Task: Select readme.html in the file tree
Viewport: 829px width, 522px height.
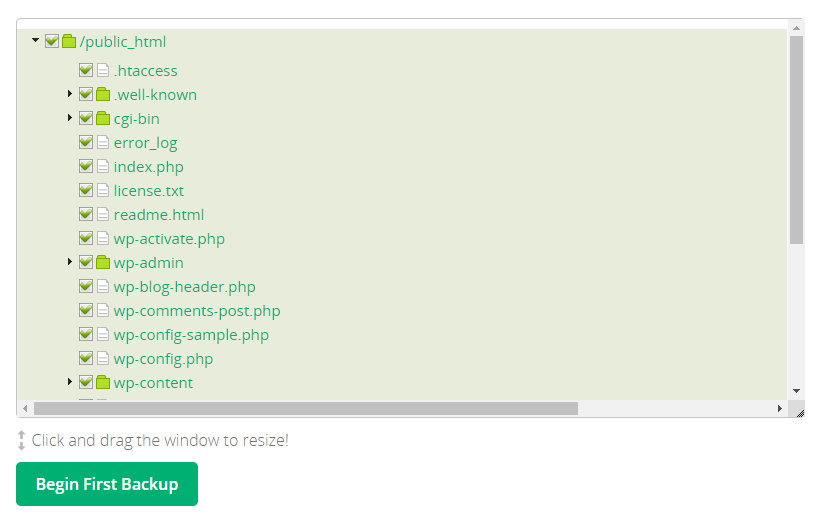Action: point(159,215)
